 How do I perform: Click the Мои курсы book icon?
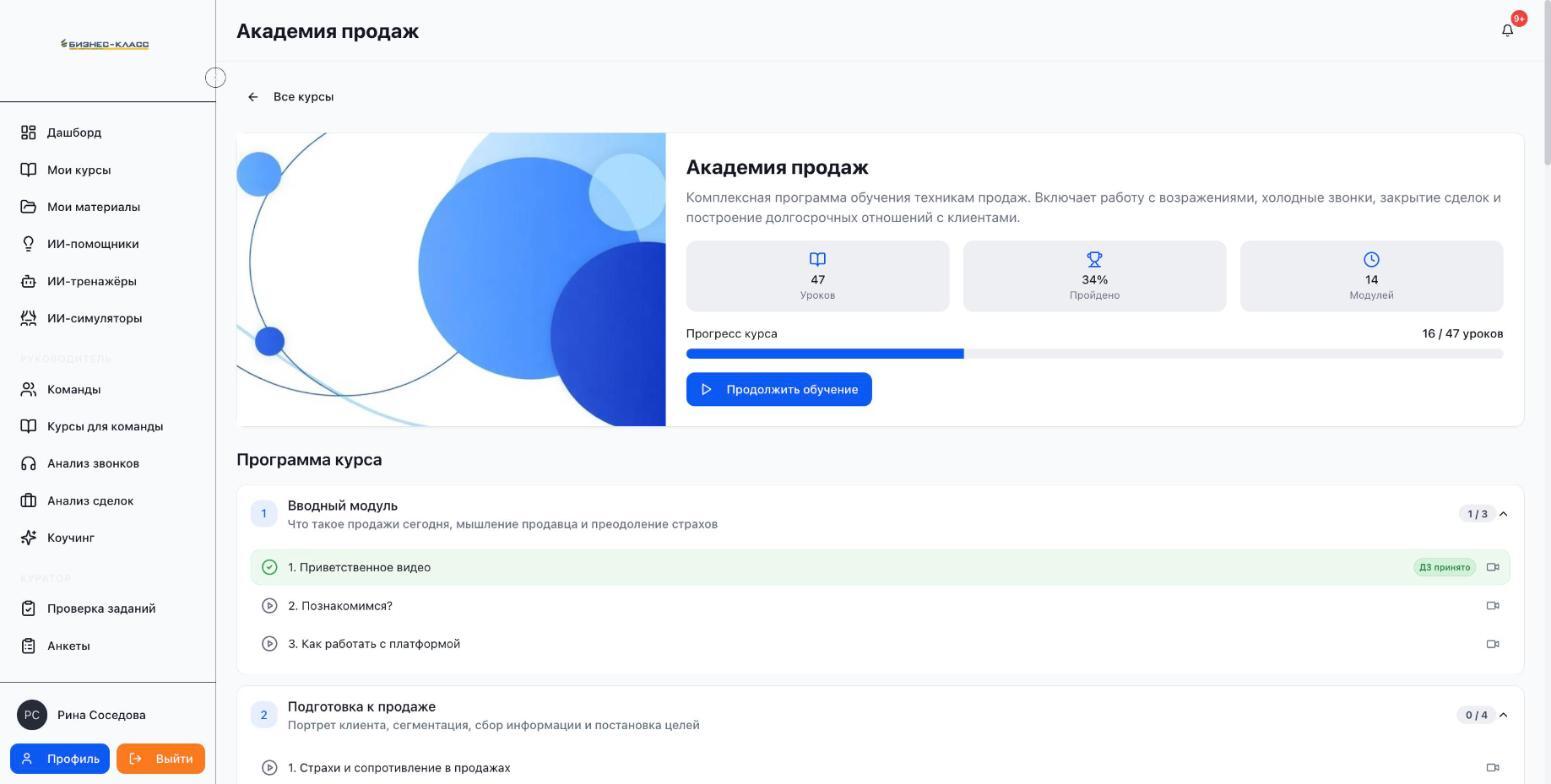pos(29,170)
